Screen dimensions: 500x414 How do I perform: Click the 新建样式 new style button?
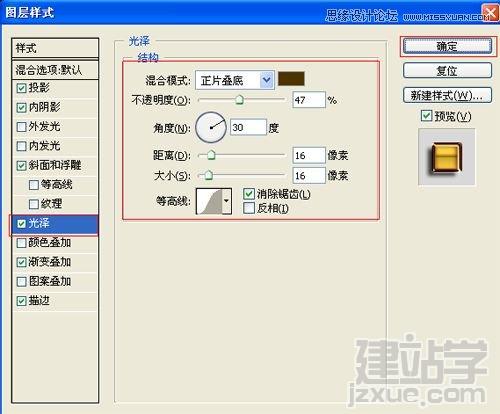(447, 96)
